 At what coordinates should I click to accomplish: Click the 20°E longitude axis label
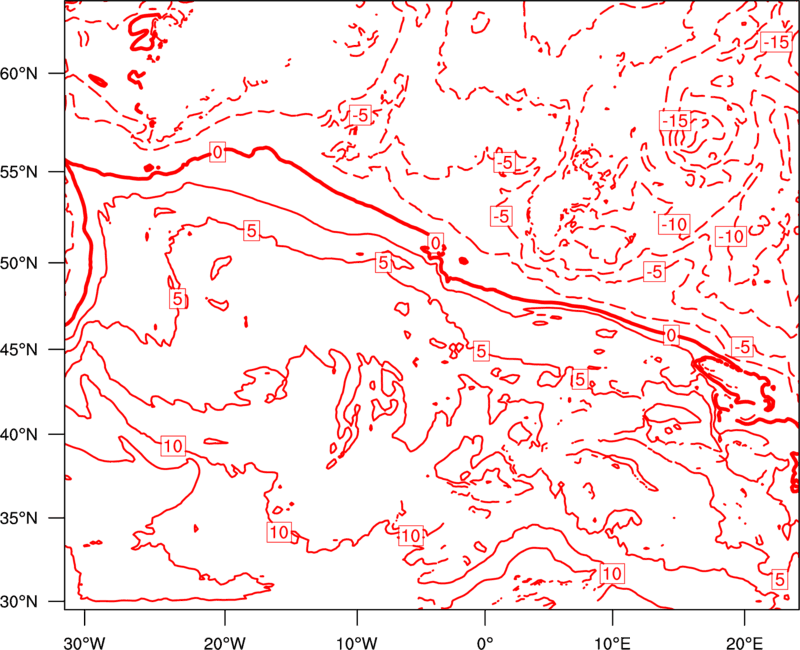(x=744, y=642)
